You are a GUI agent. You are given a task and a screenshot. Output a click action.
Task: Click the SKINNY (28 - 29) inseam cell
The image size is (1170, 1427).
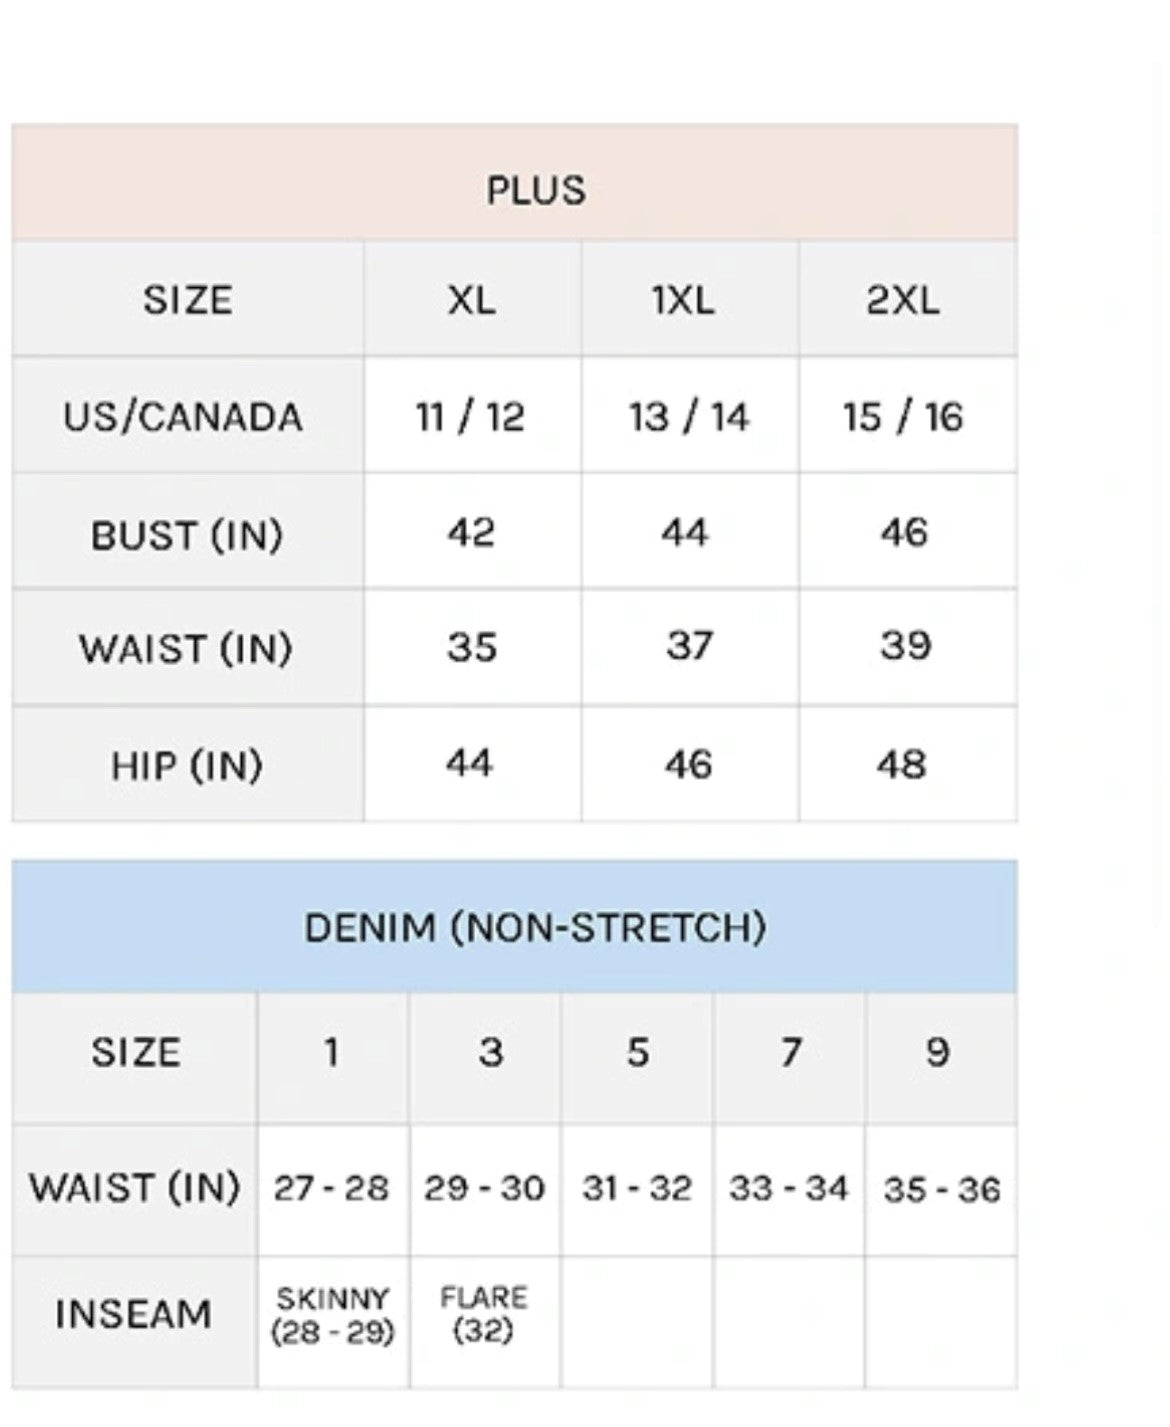pyautogui.click(x=333, y=1315)
